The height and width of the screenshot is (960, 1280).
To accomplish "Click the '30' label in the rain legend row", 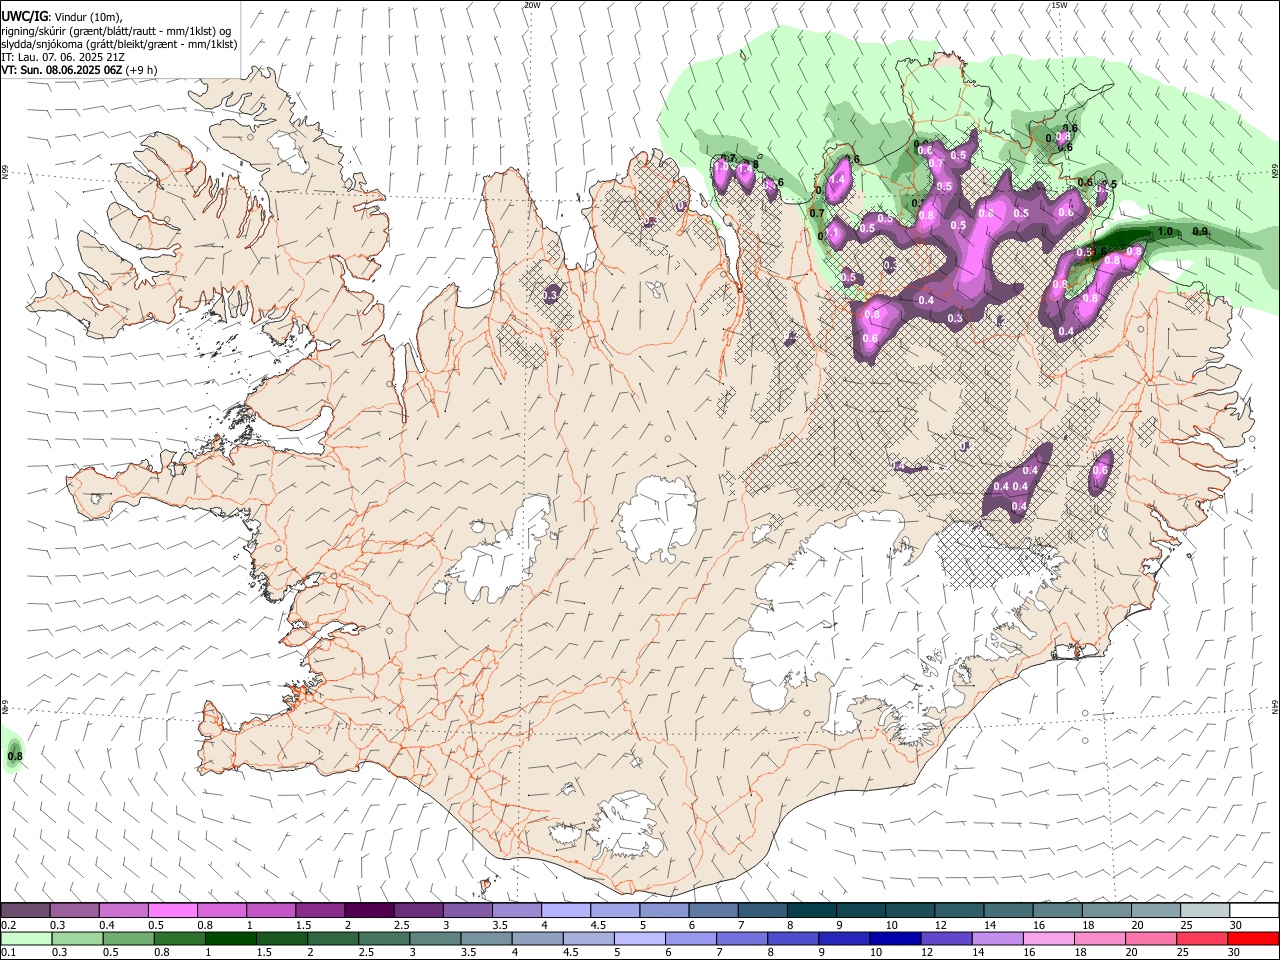I will pos(1234,952).
